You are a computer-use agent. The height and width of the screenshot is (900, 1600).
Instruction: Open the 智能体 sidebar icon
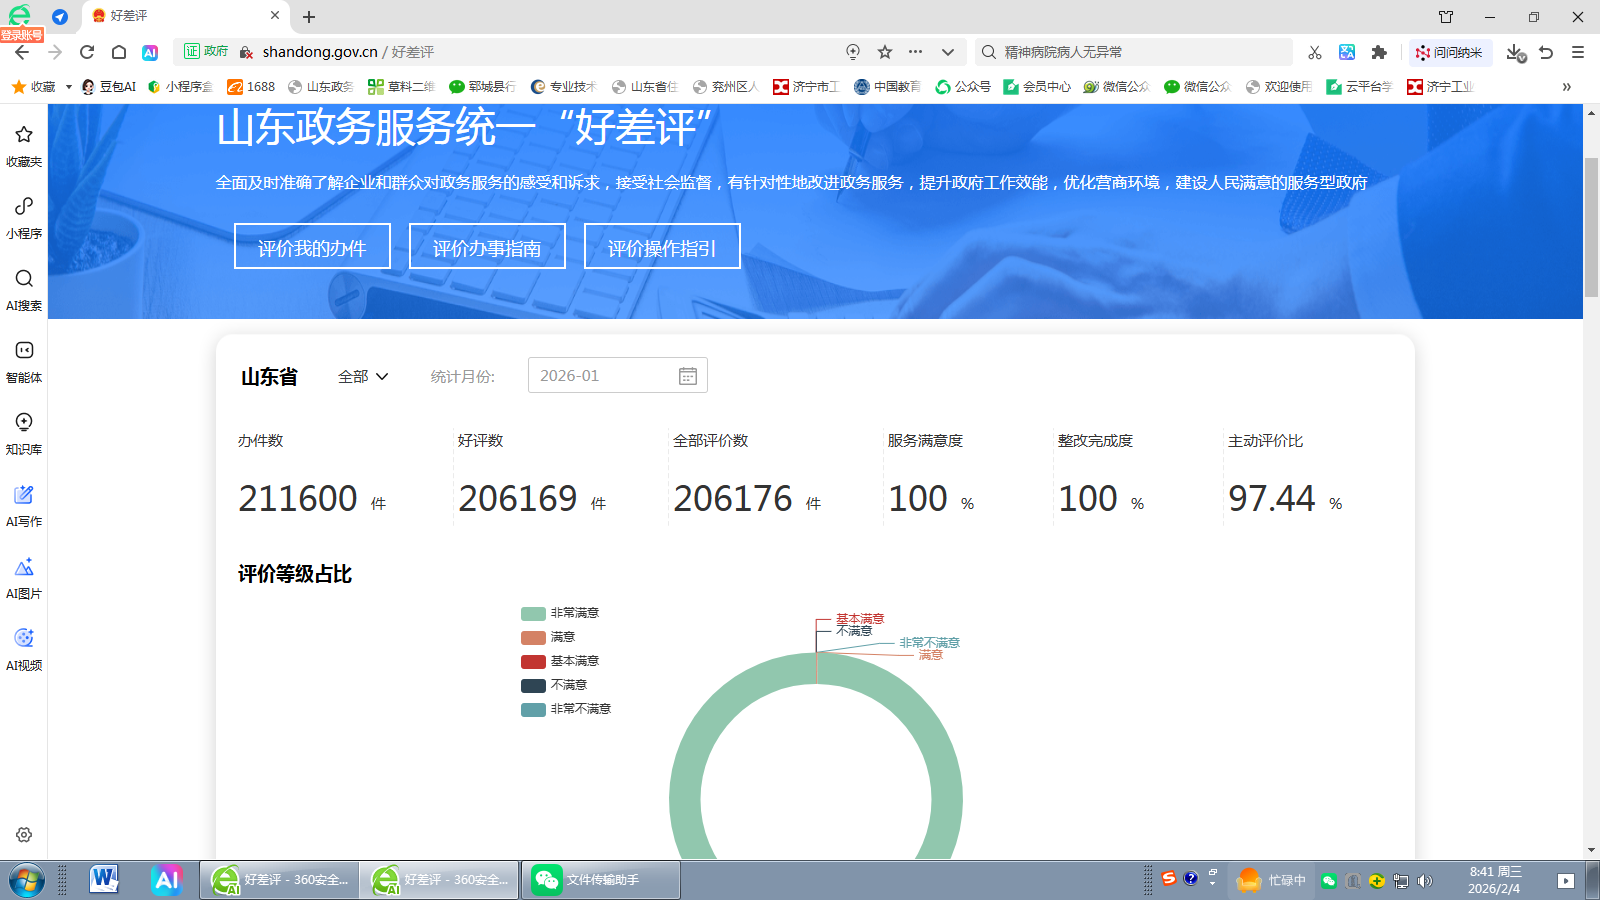(x=24, y=360)
